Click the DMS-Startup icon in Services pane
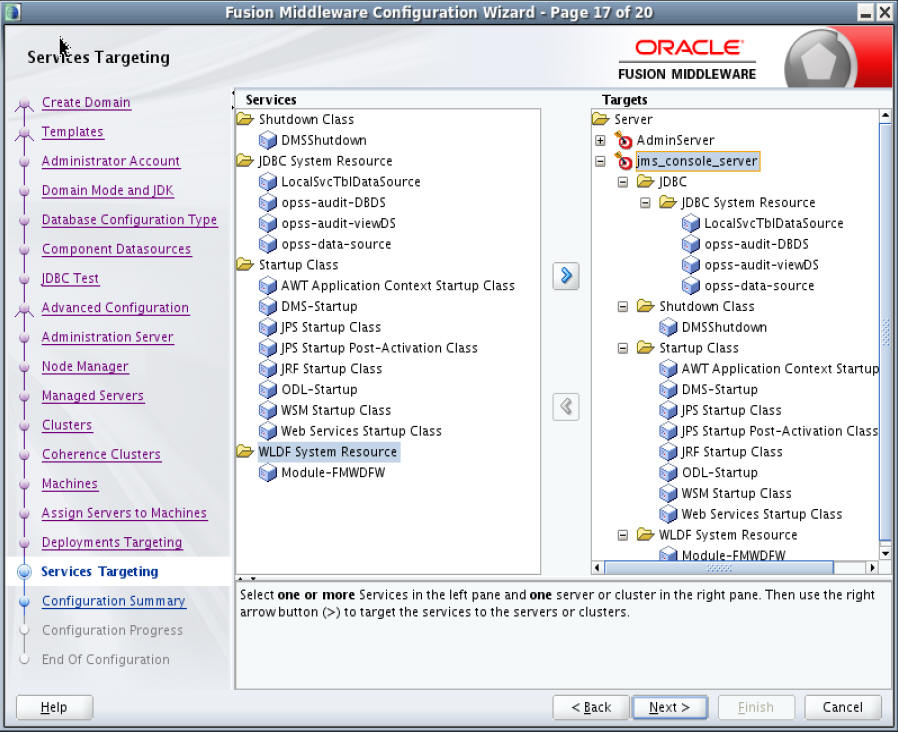The image size is (898, 732). coord(267,306)
